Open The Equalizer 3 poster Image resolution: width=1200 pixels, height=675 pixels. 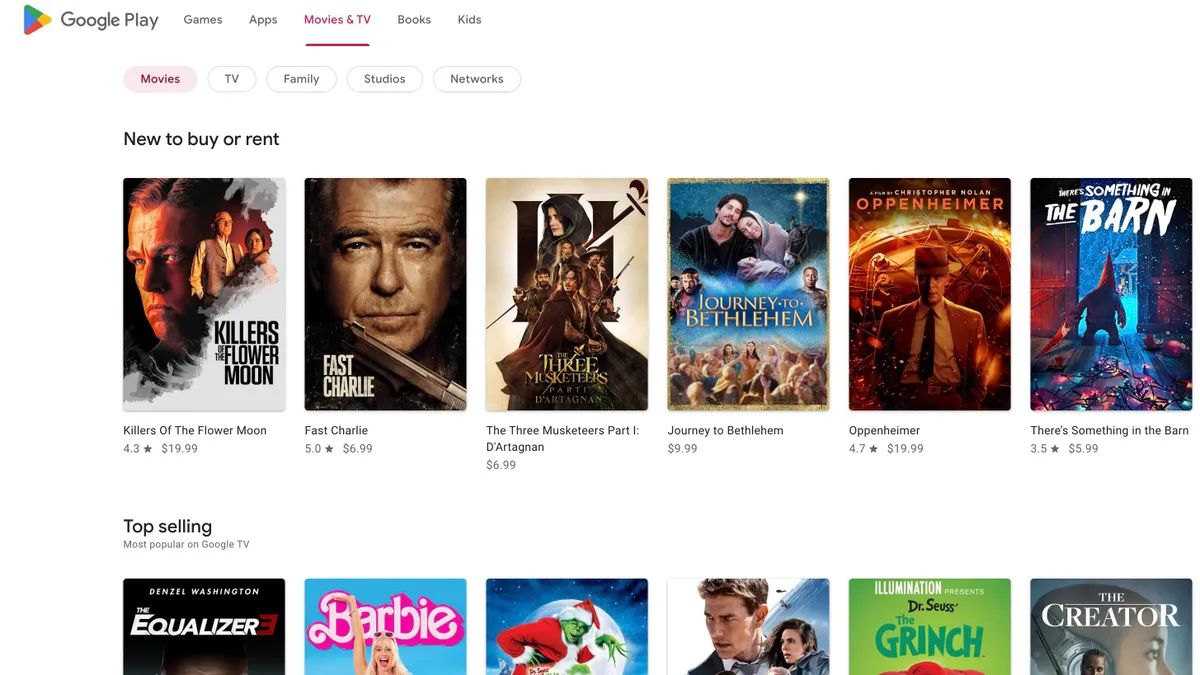click(x=204, y=627)
